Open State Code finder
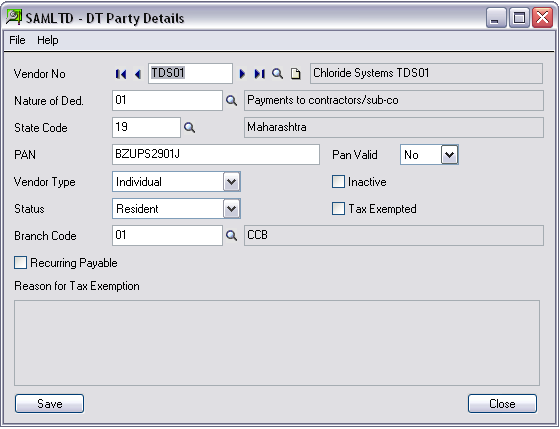Image resolution: width=560 pixels, height=429 pixels. point(189,128)
